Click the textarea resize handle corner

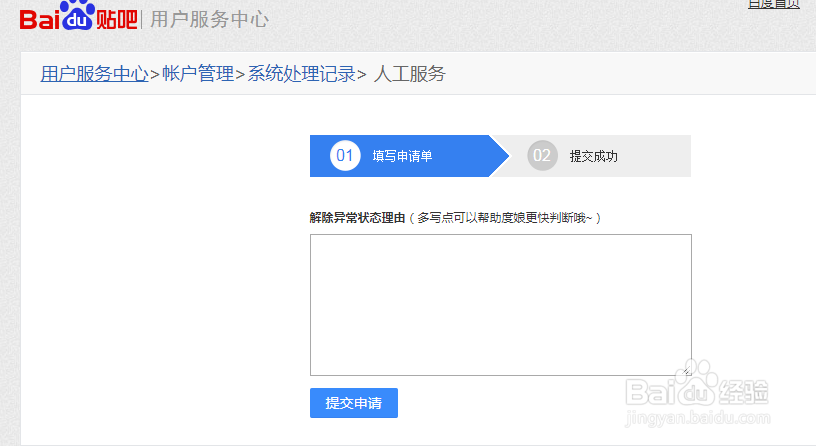tap(686, 370)
